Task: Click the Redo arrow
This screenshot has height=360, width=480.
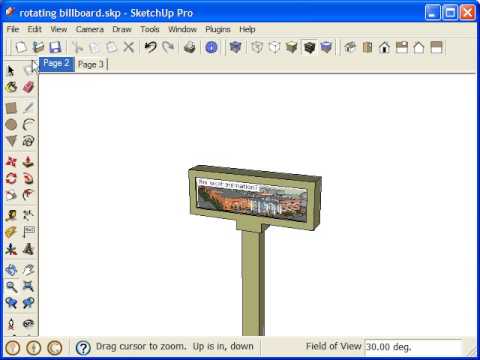Action: pyautogui.click(x=168, y=47)
